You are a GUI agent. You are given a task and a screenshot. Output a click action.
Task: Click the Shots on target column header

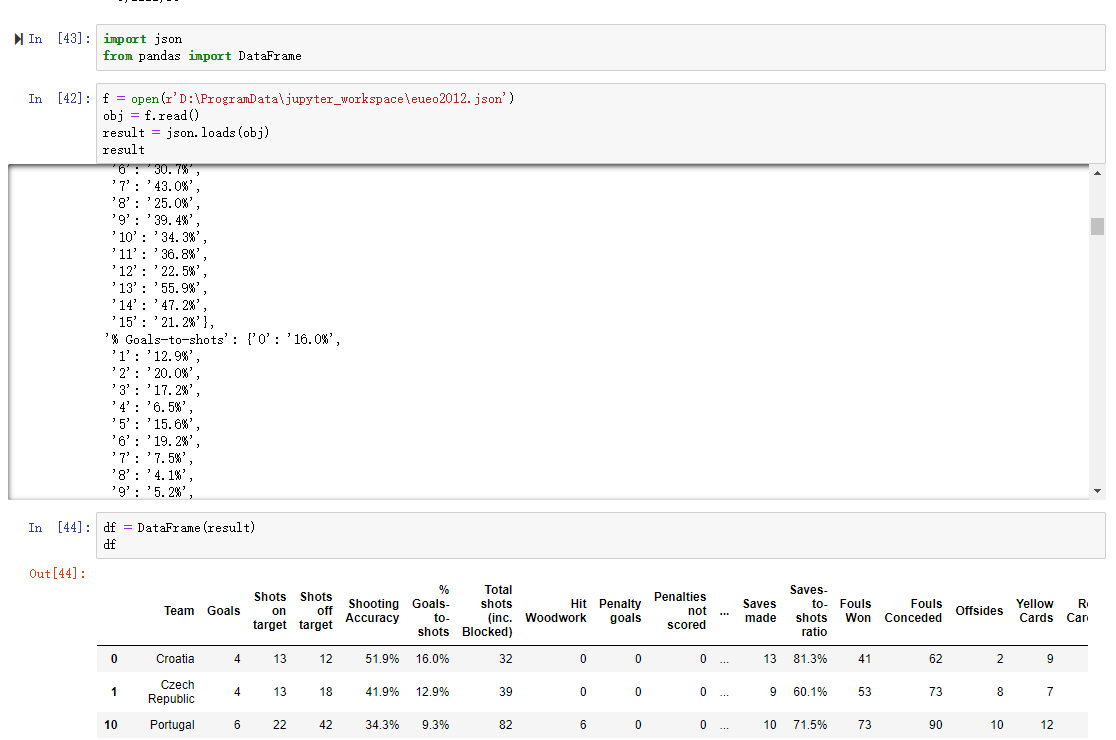pyautogui.click(x=270, y=611)
